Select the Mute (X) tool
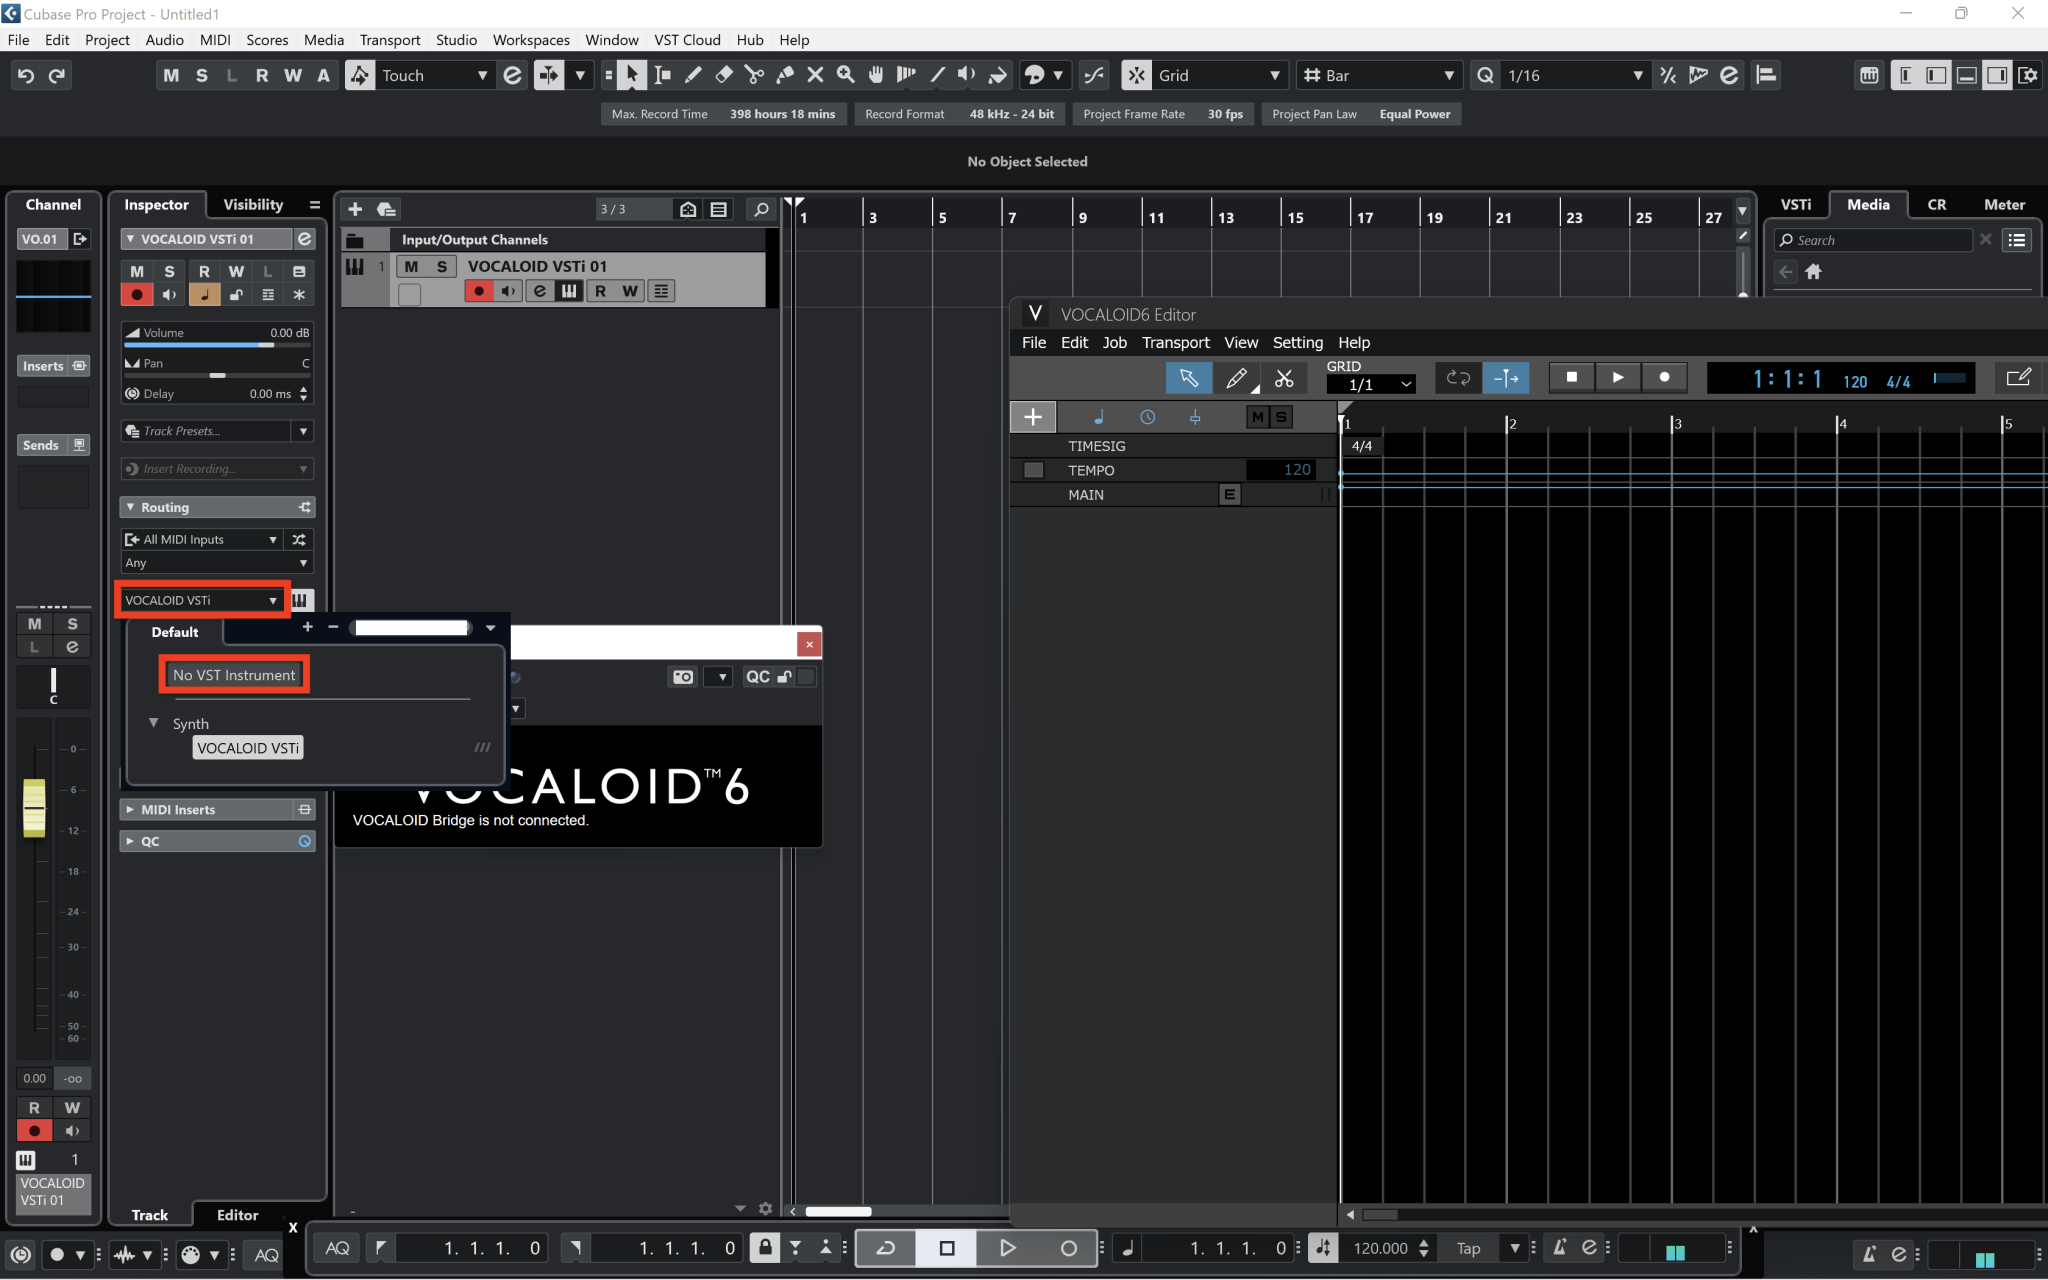The width and height of the screenshot is (2048, 1280). click(x=815, y=74)
